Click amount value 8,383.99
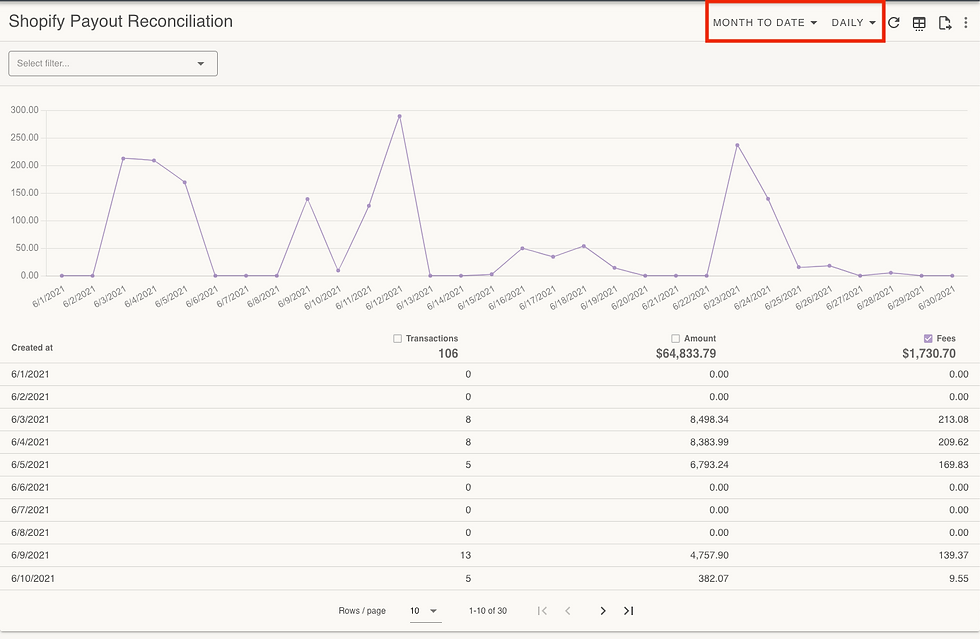The image size is (980, 639). [709, 442]
